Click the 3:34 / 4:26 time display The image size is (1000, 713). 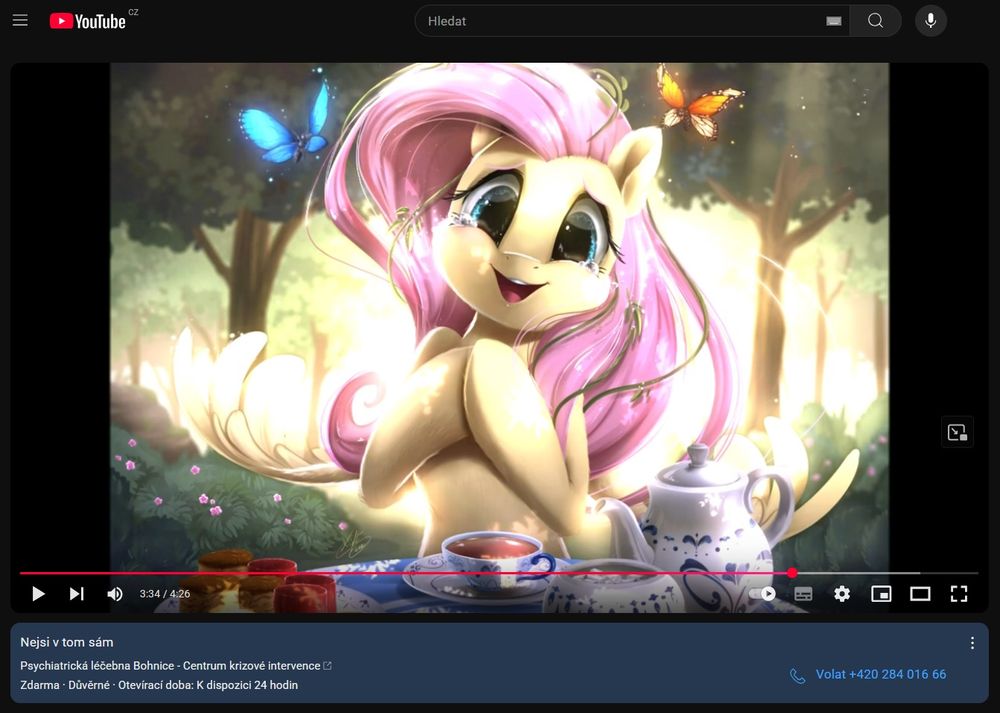tap(165, 594)
